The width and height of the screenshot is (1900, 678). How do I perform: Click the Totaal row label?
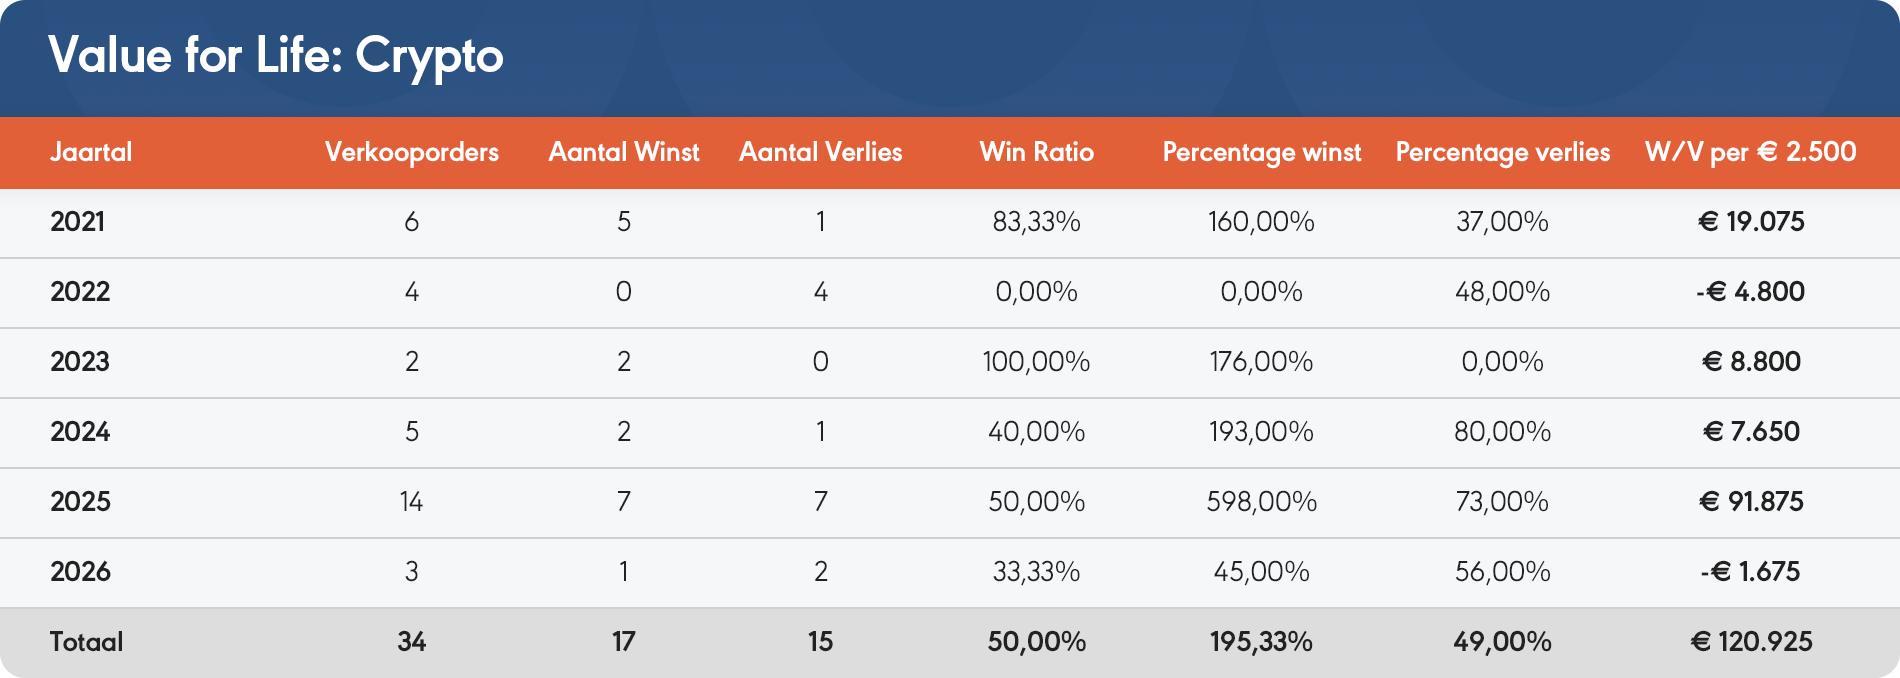click(87, 642)
